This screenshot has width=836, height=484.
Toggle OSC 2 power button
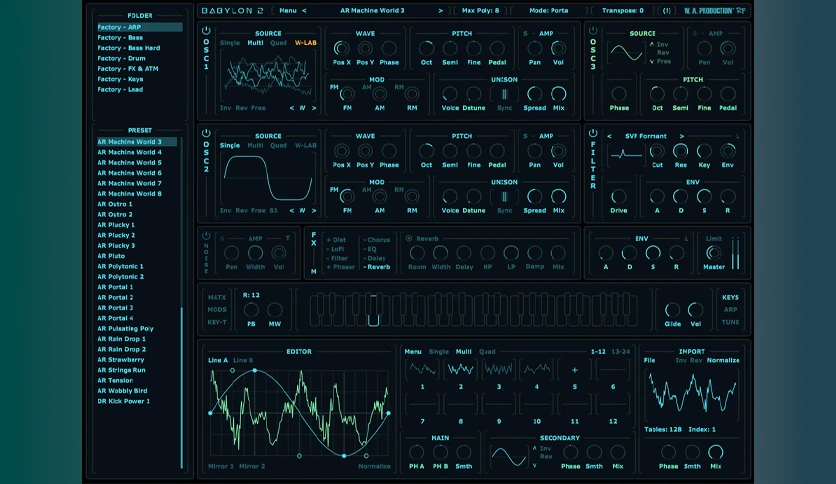pos(206,133)
